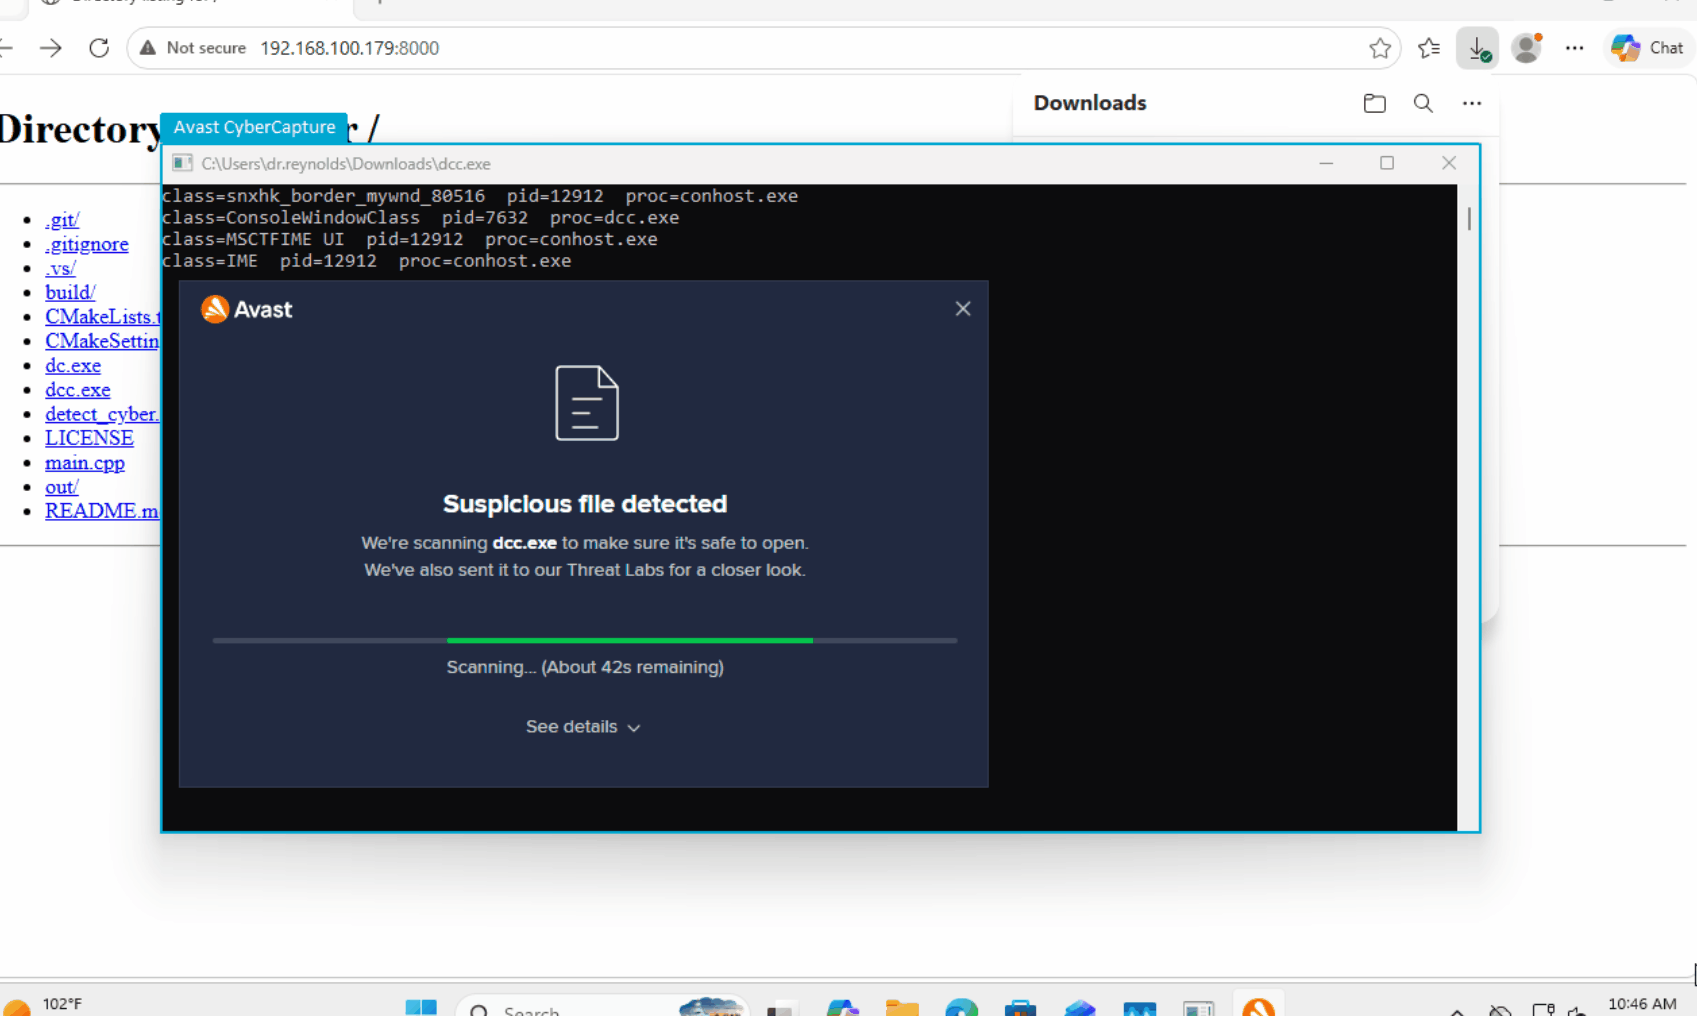Maximize the dcc.exe console window

1387,163
